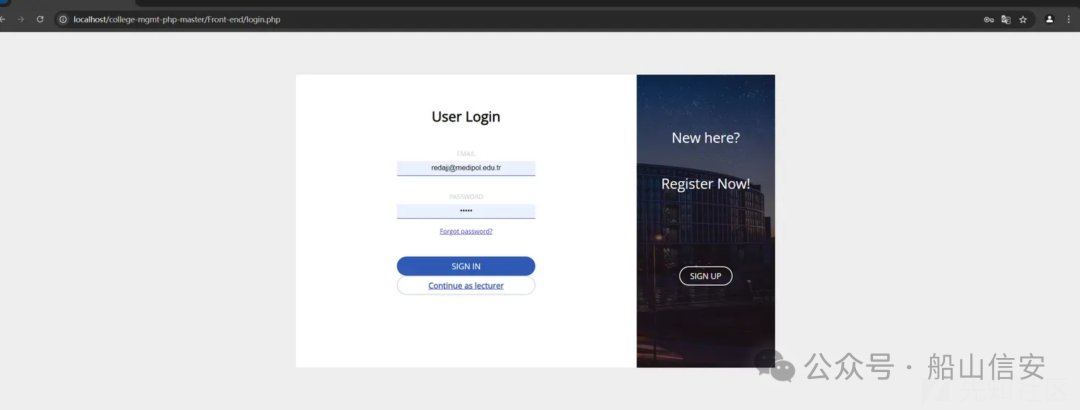This screenshot has height=410, width=1080.
Task: Click the Password input field
Action: point(466,211)
